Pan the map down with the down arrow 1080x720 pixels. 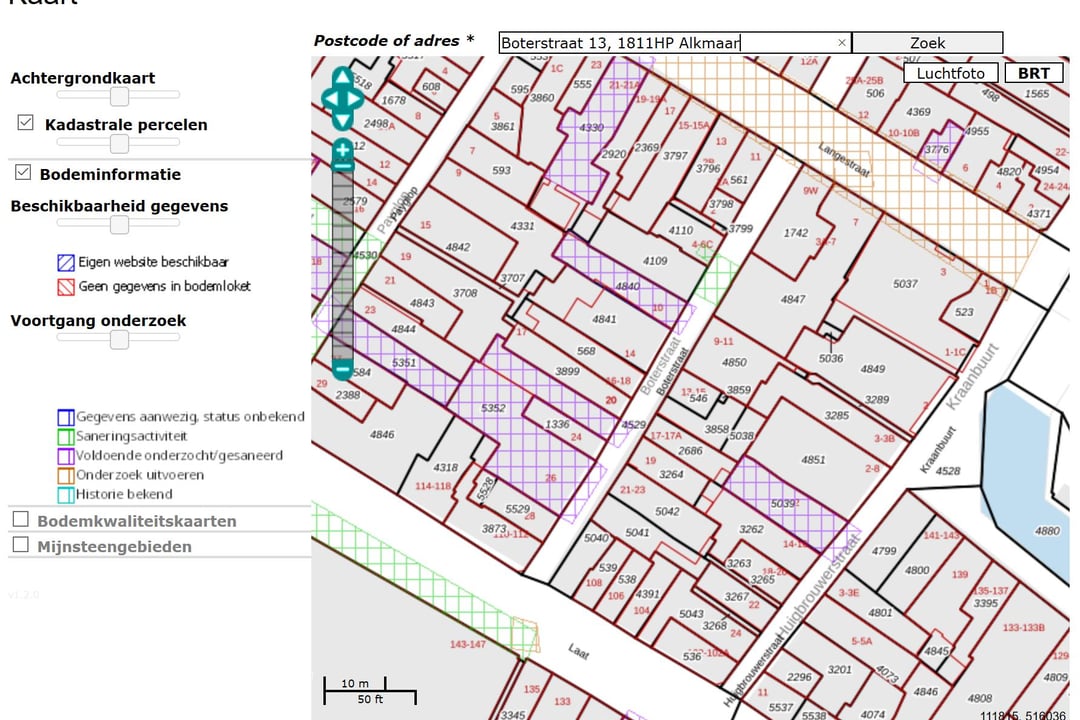point(342,121)
